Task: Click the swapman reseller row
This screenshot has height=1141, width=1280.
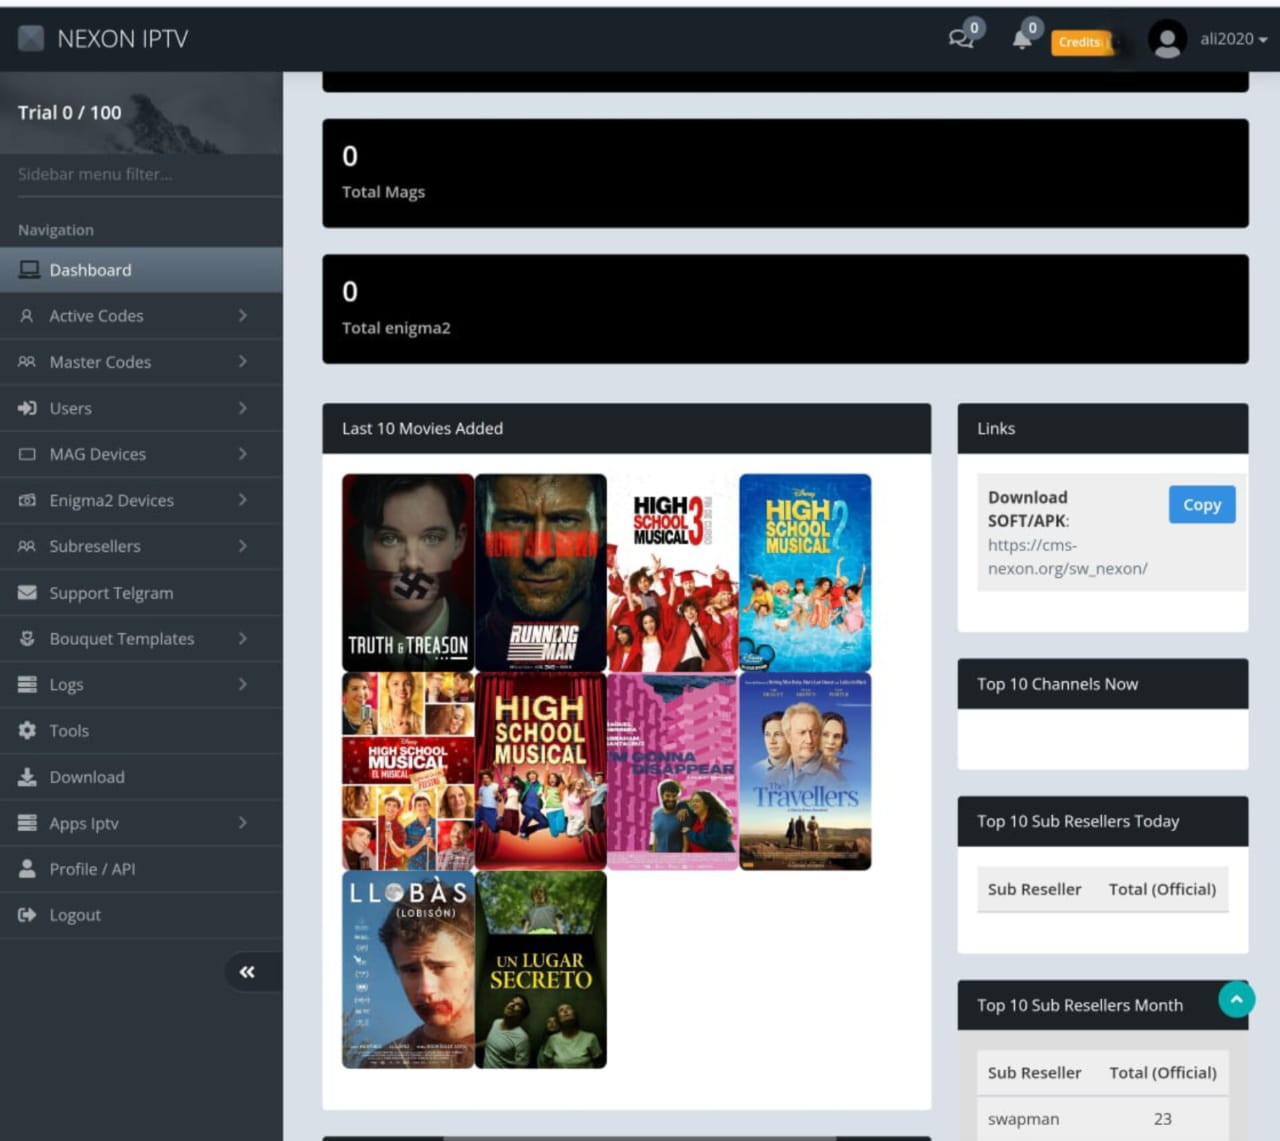Action: pos(1102,1119)
